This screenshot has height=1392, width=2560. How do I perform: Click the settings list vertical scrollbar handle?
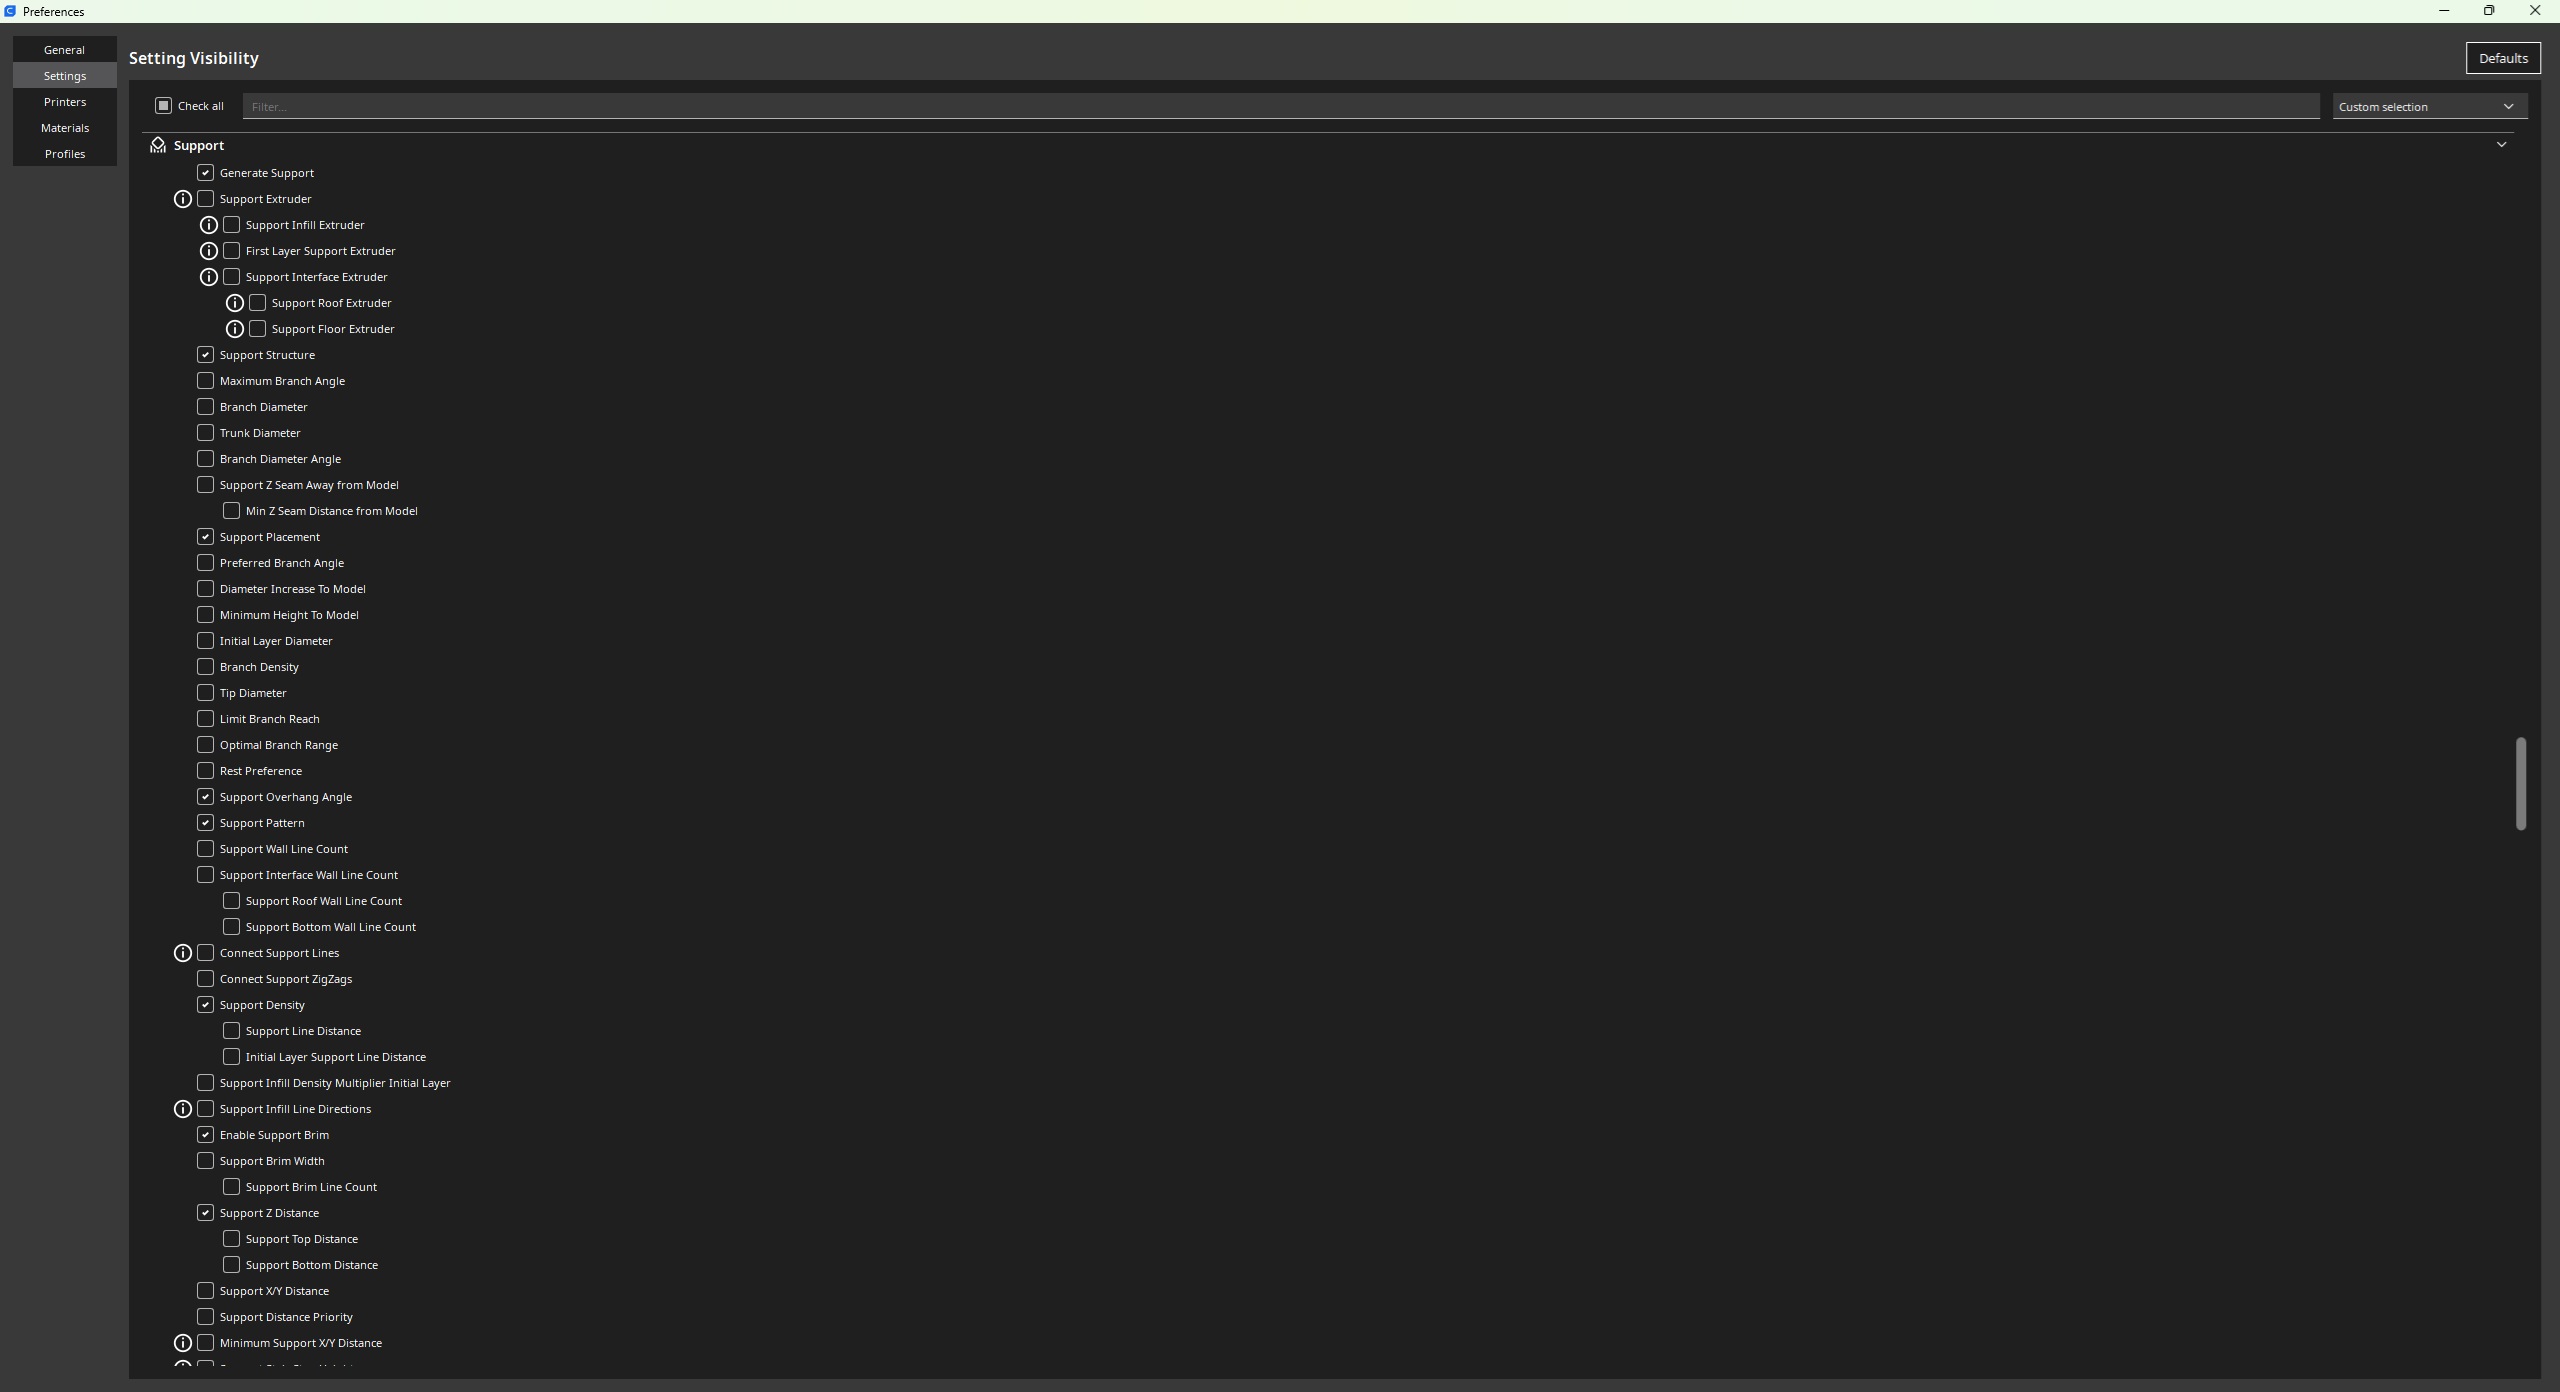[x=2521, y=784]
